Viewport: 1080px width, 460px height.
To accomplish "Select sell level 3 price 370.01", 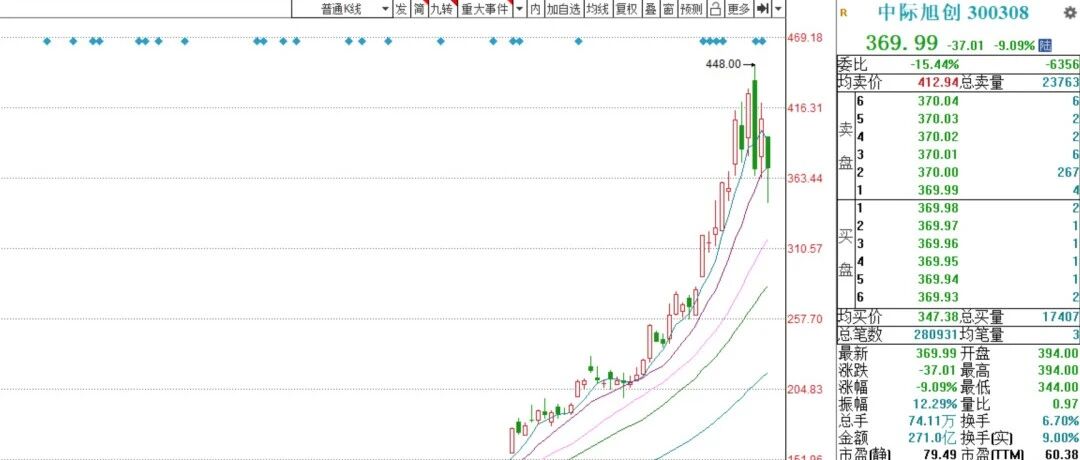I will click(938, 154).
